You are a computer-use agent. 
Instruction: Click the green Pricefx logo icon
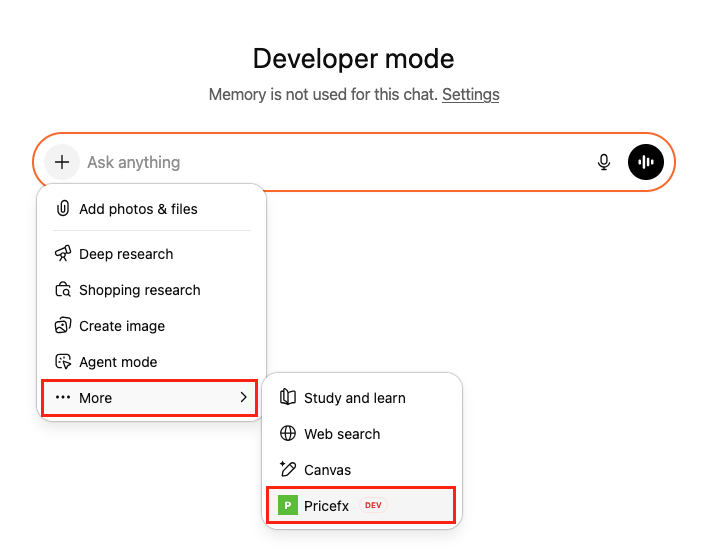pos(288,506)
